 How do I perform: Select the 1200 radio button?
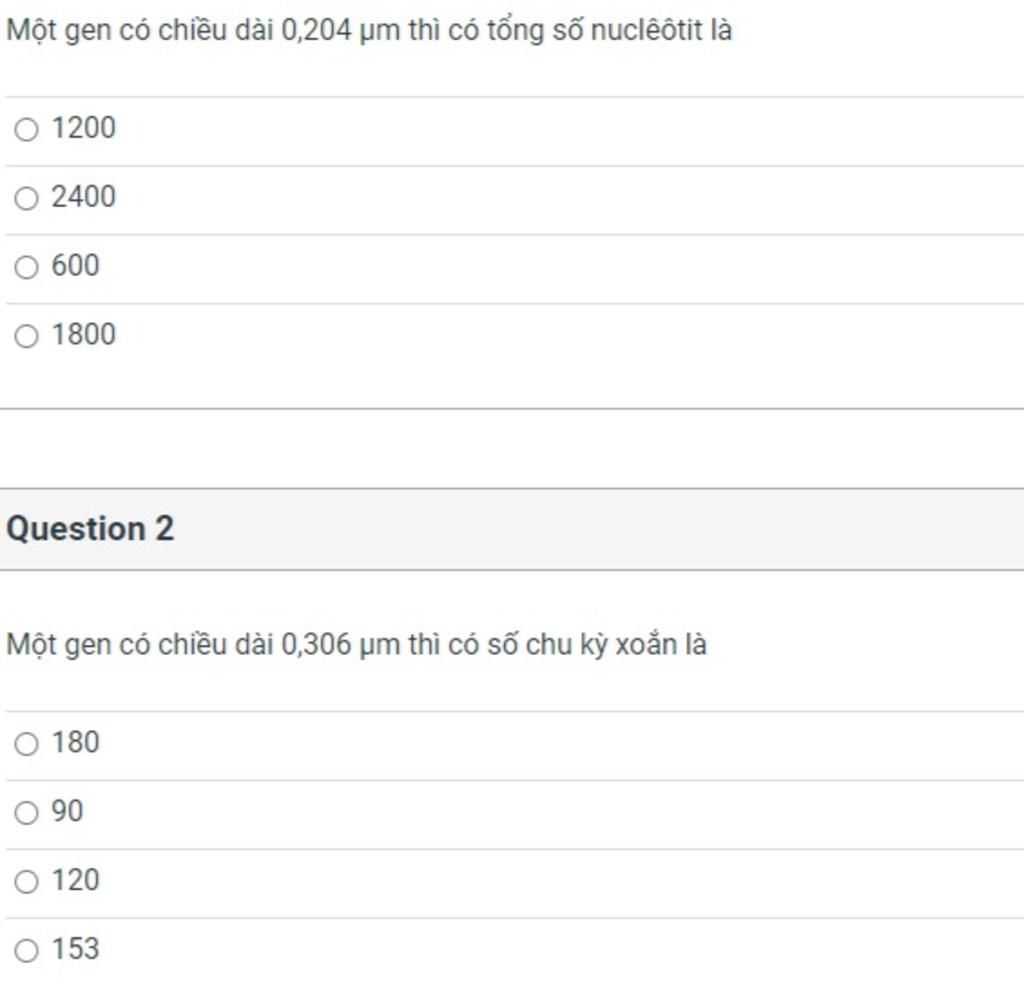(26, 129)
